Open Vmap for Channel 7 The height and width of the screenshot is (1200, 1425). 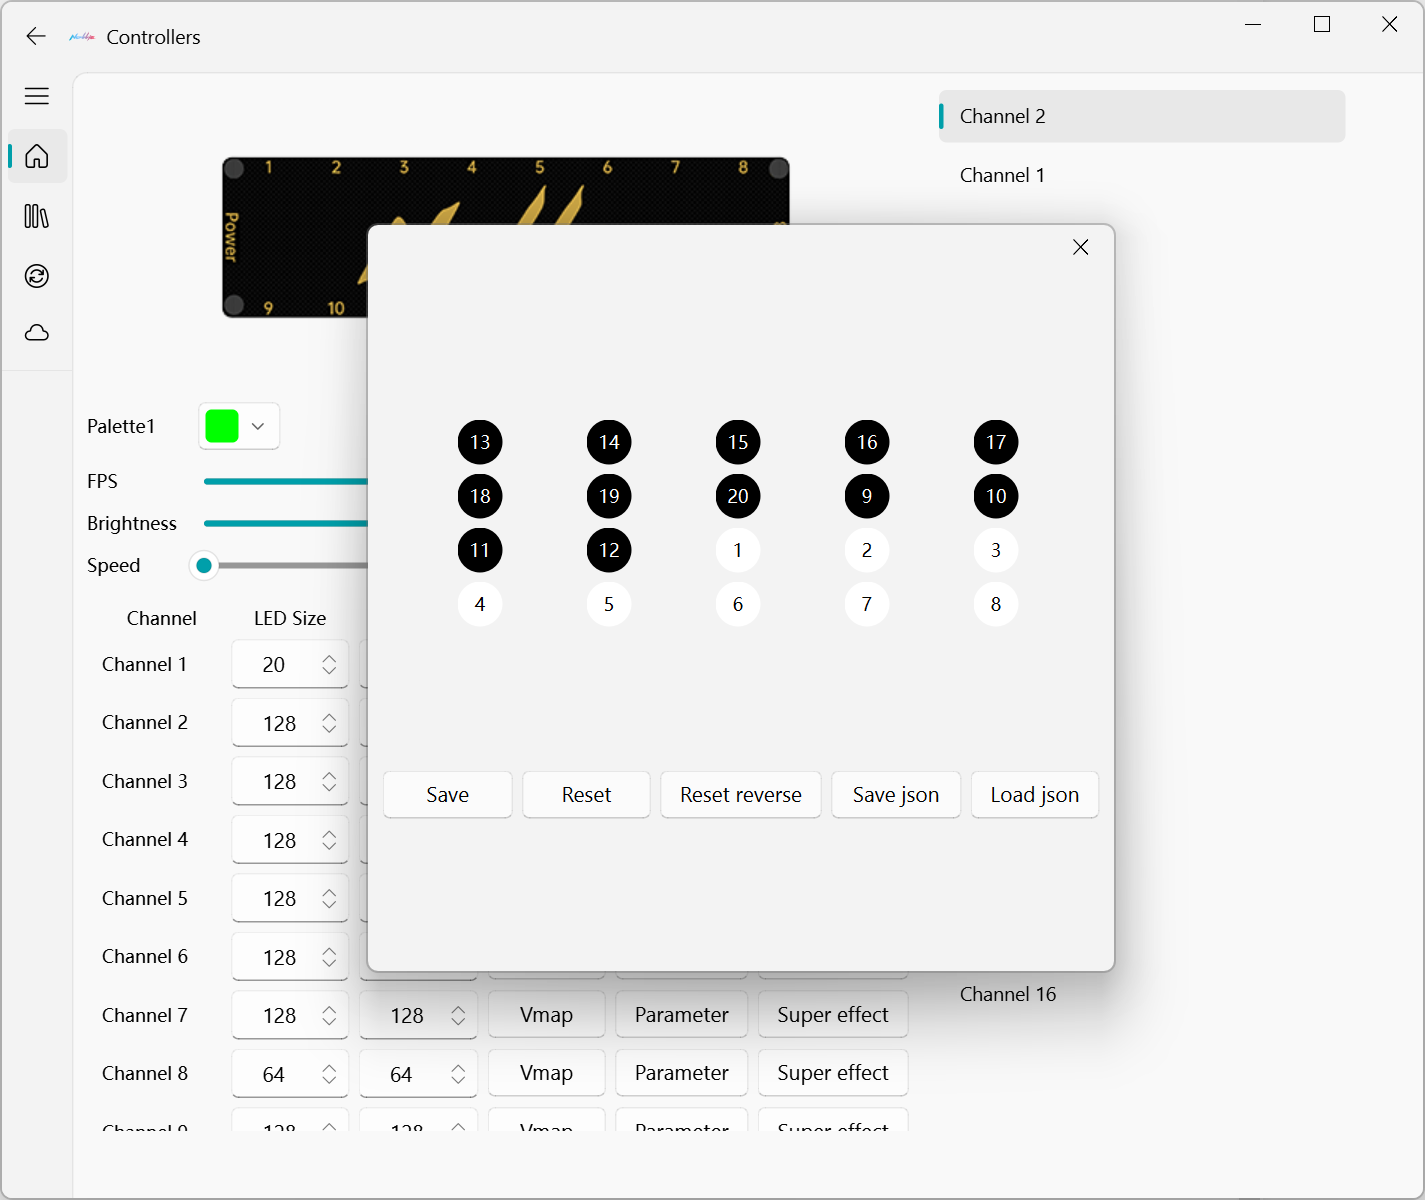pyautogui.click(x=546, y=1015)
